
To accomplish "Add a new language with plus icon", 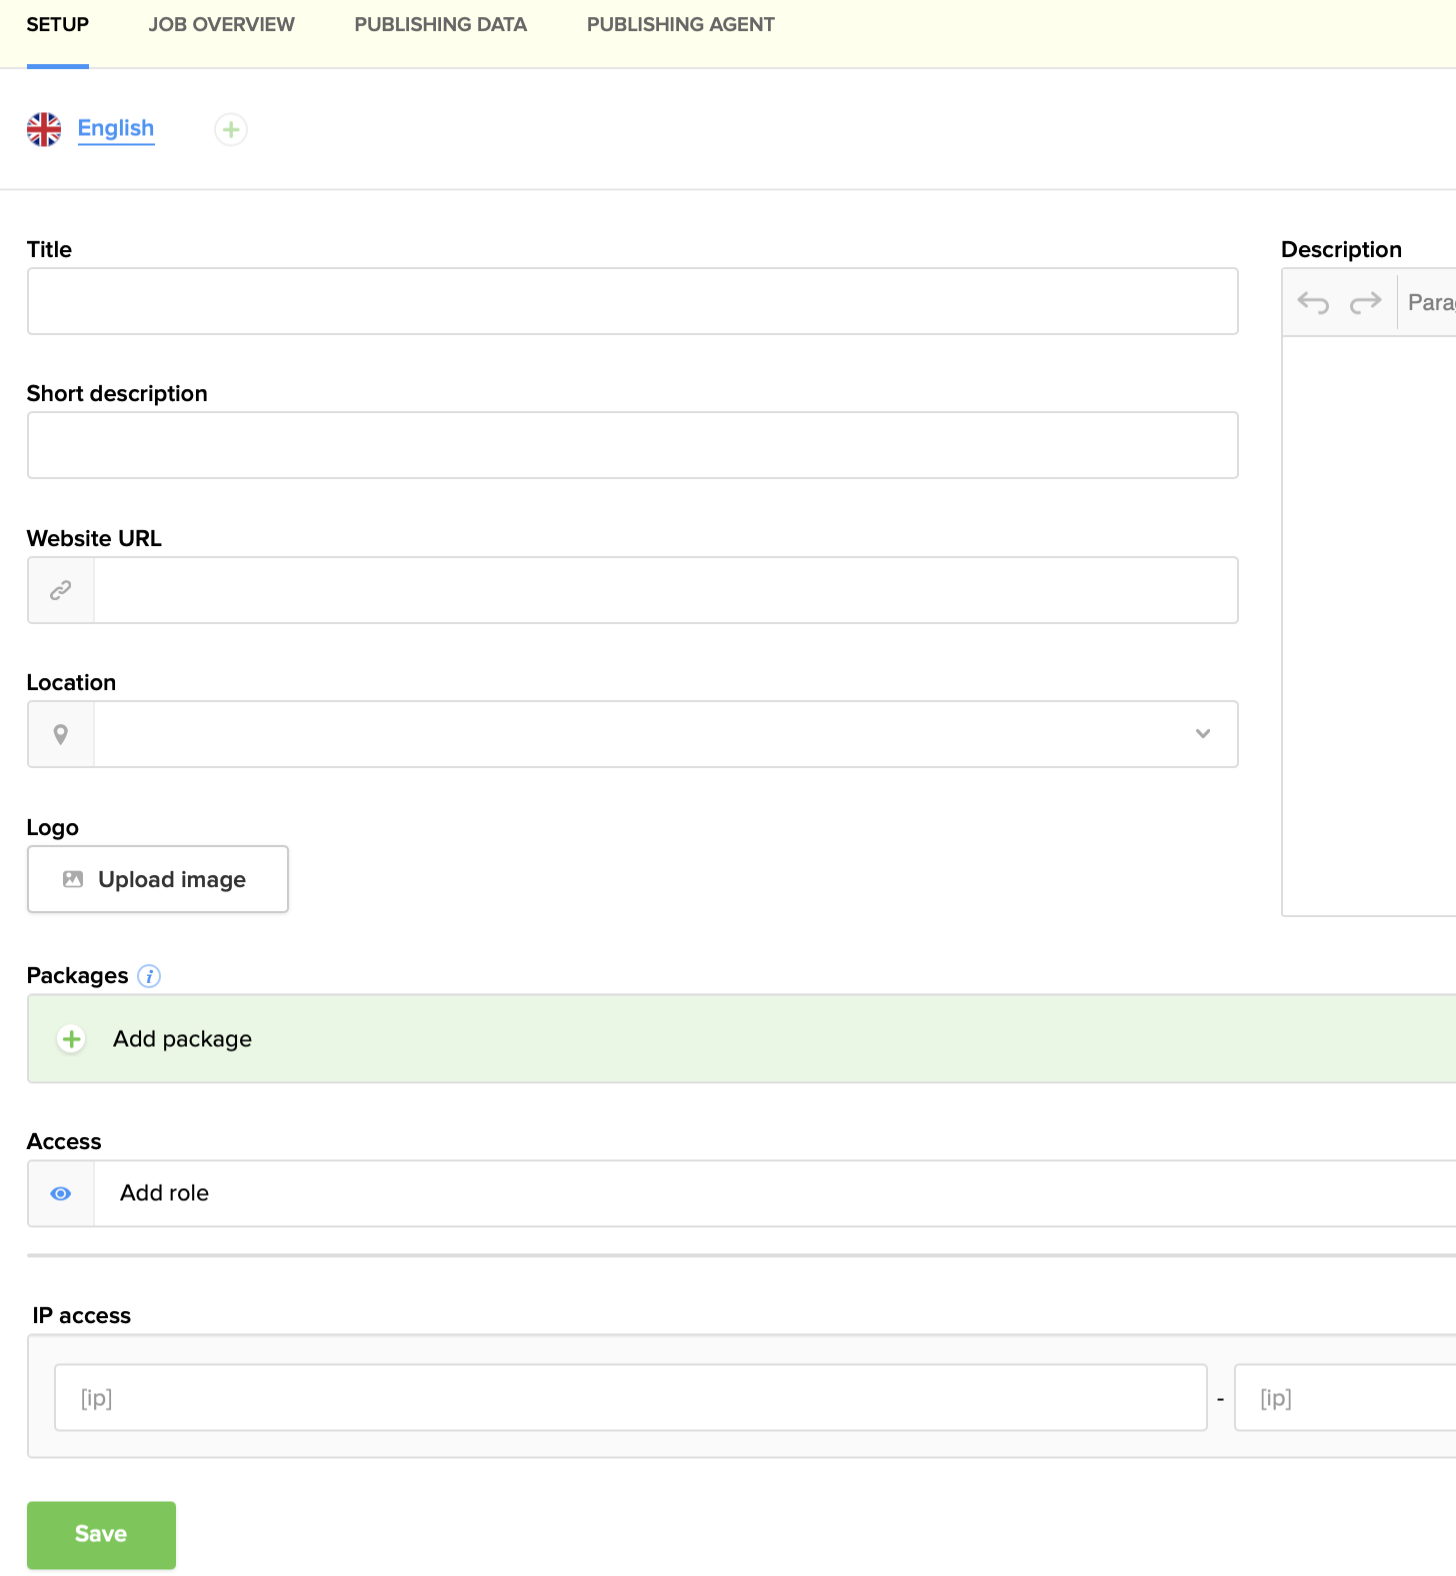I will (231, 129).
